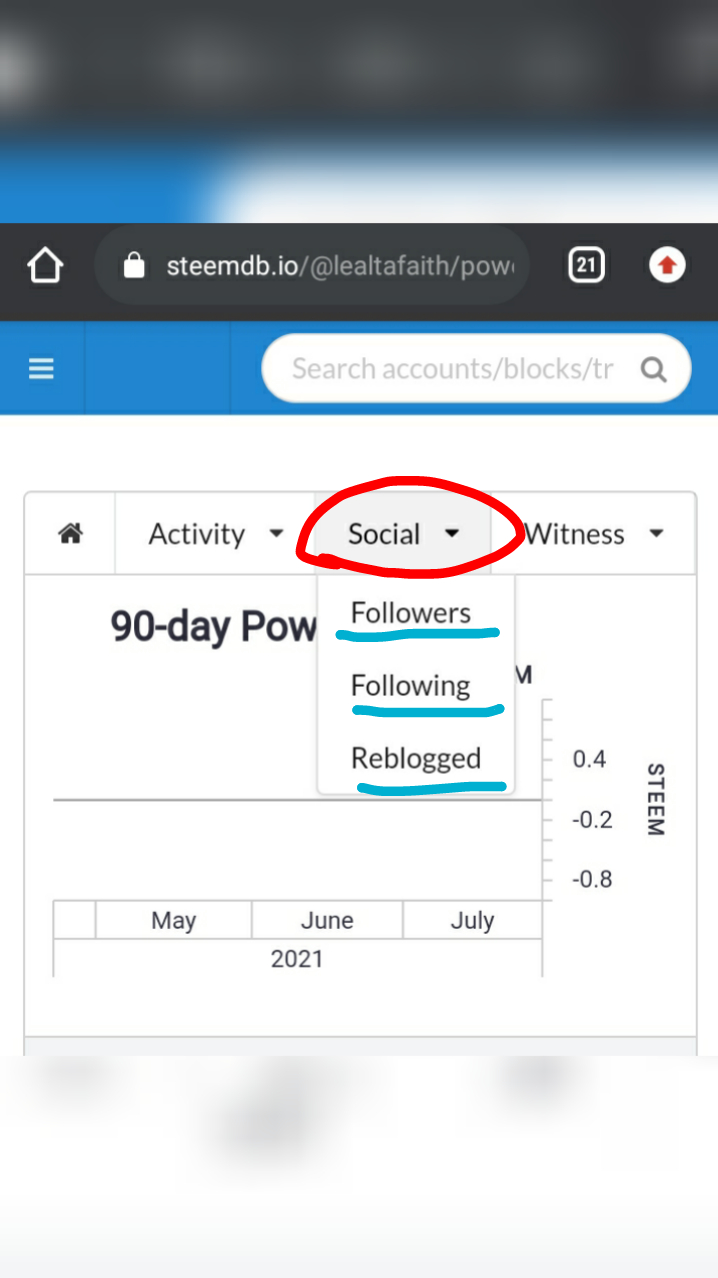Select the June month label
The image size is (718, 1278).
(x=327, y=920)
